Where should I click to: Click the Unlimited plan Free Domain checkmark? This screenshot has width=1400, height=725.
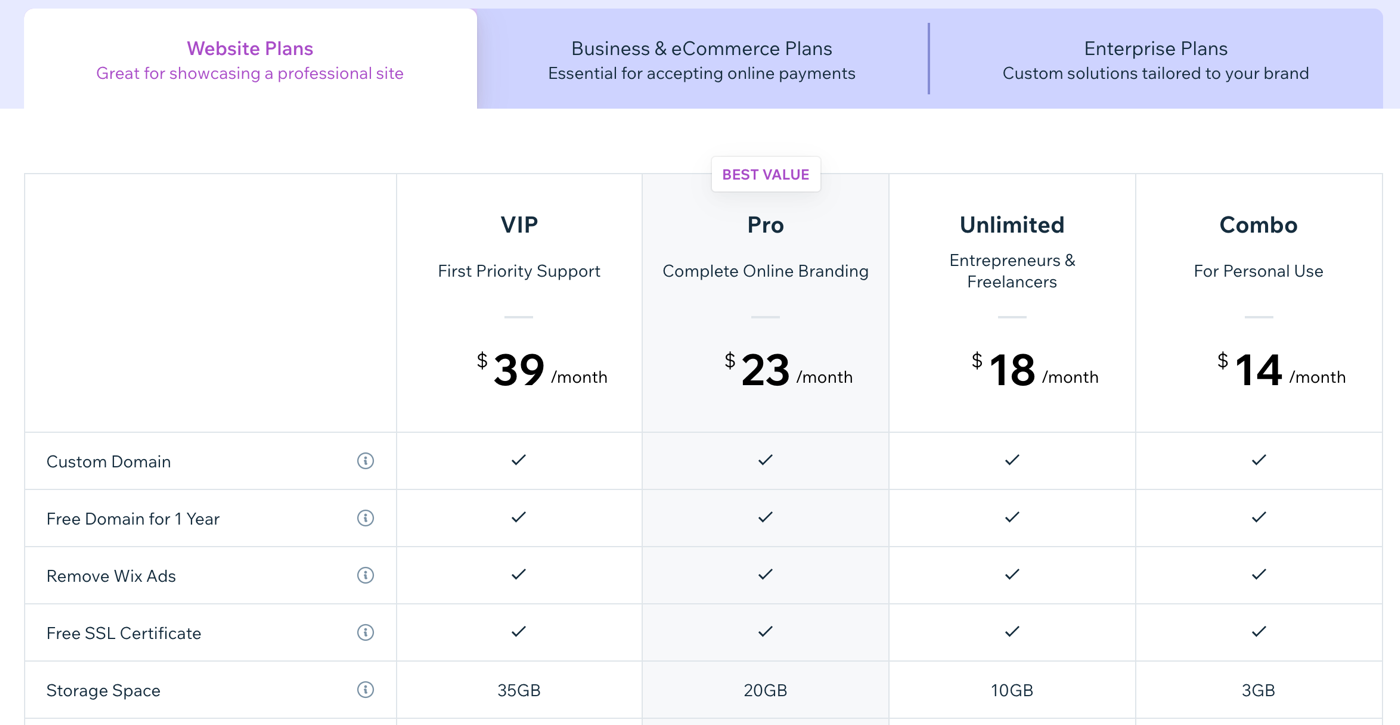coord(1012,517)
